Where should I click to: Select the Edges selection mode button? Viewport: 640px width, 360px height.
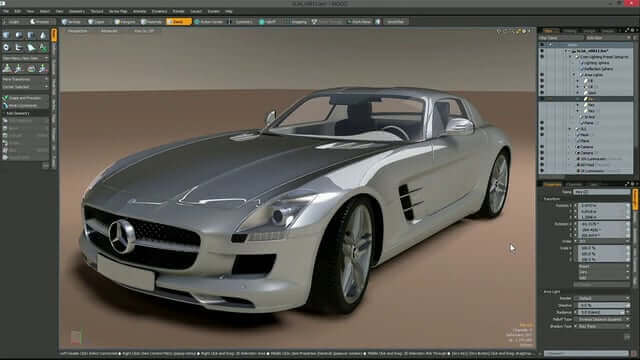97,22
